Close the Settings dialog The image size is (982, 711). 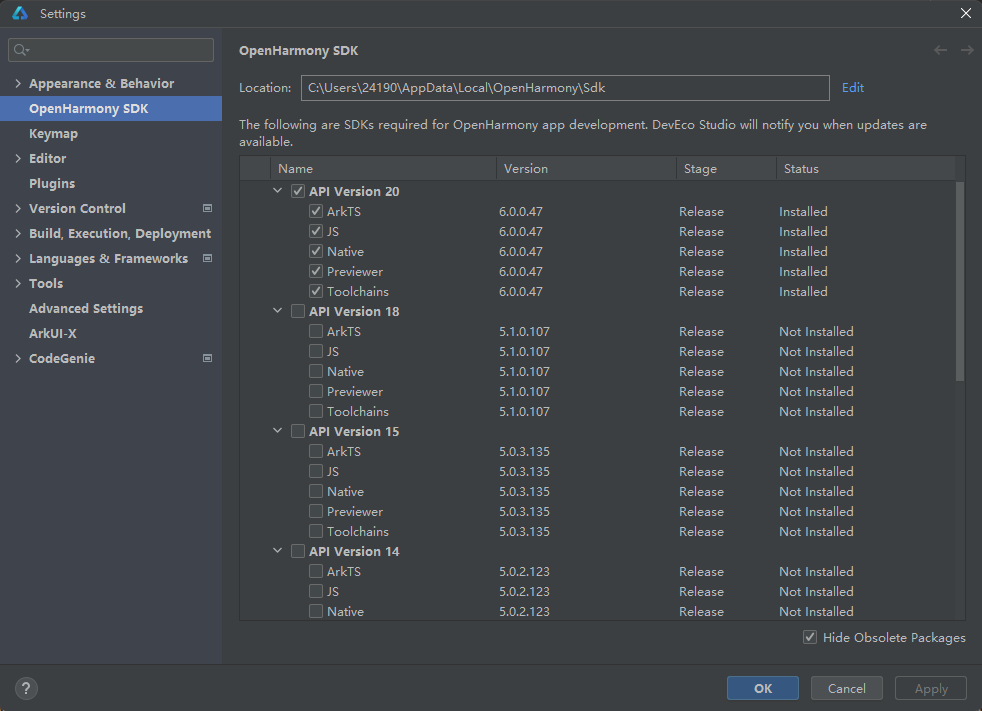pos(966,13)
